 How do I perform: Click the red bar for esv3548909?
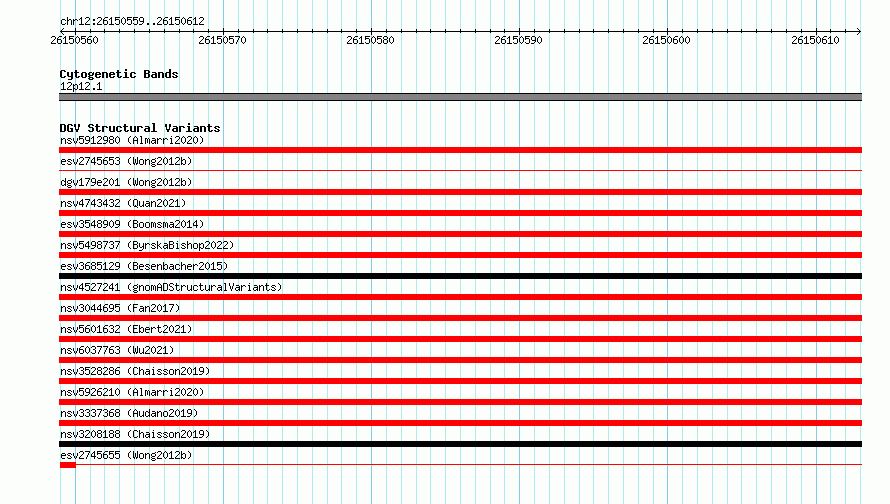(460, 234)
